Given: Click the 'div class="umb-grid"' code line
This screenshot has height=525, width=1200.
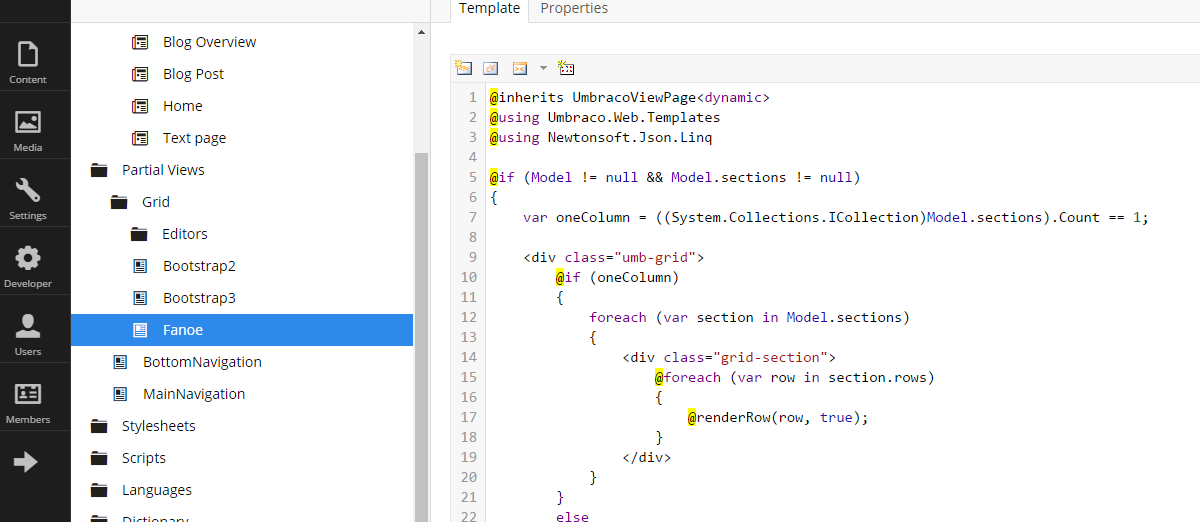Looking at the screenshot, I should tap(613, 257).
